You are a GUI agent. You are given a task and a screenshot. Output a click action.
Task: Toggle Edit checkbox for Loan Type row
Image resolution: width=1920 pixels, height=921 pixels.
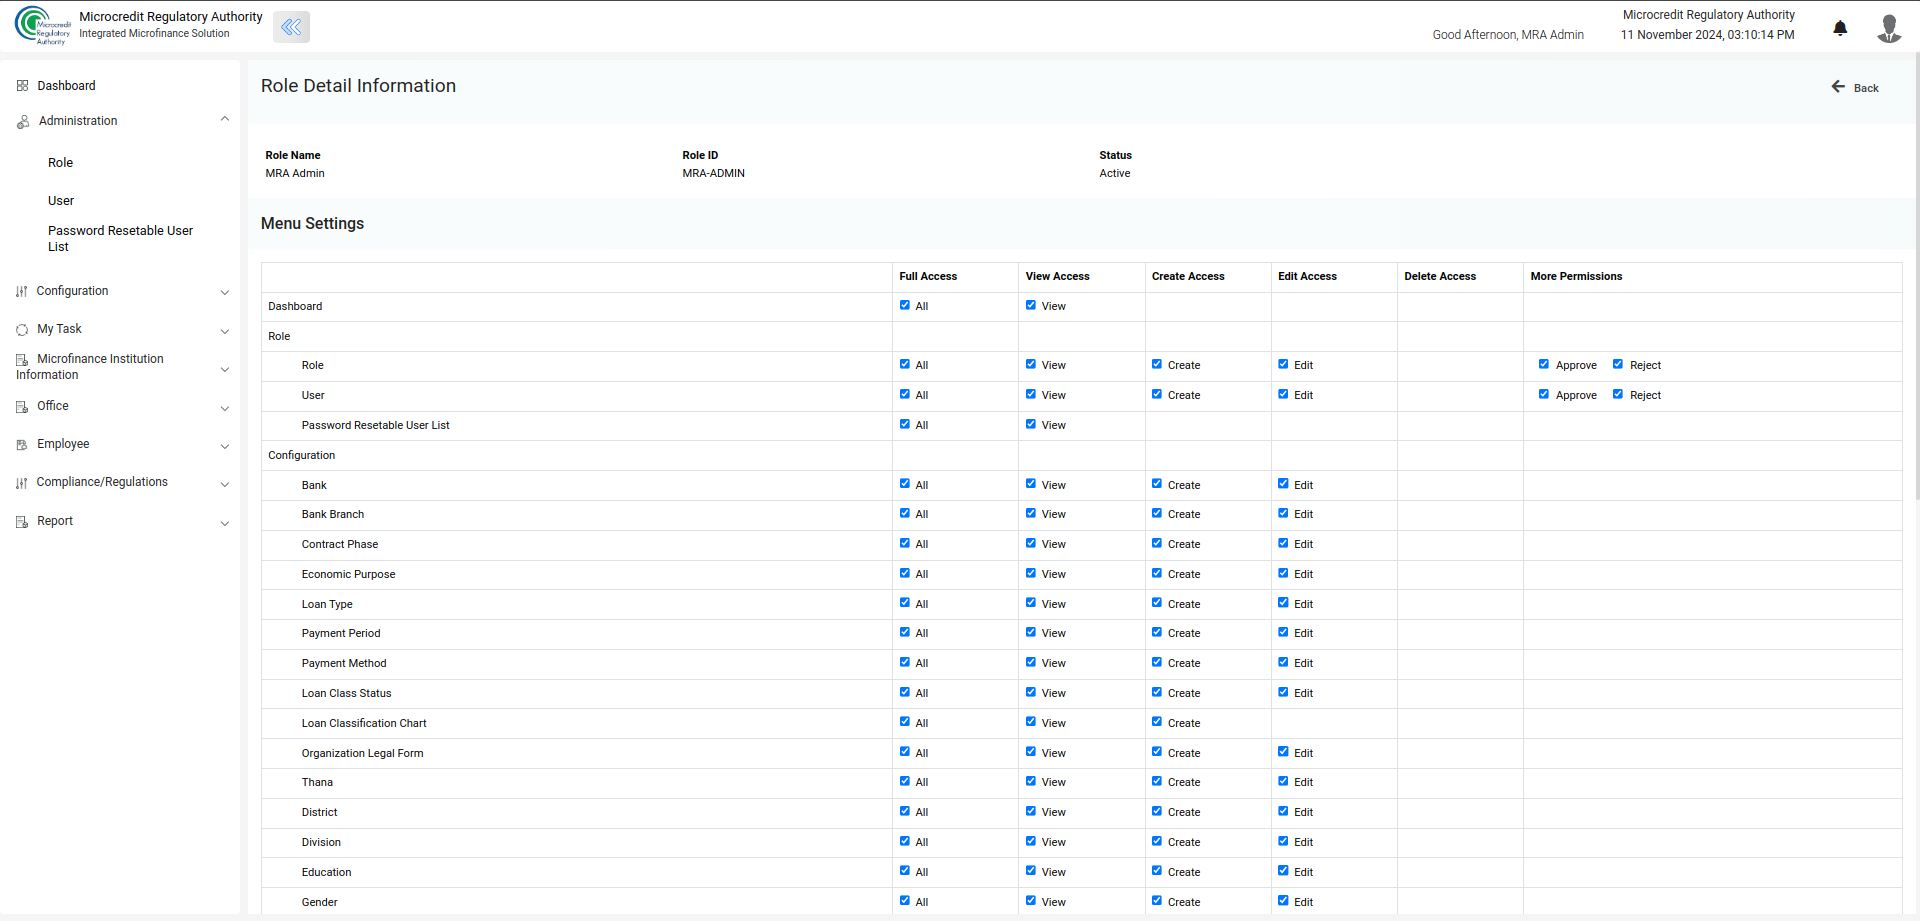coord(1283,603)
